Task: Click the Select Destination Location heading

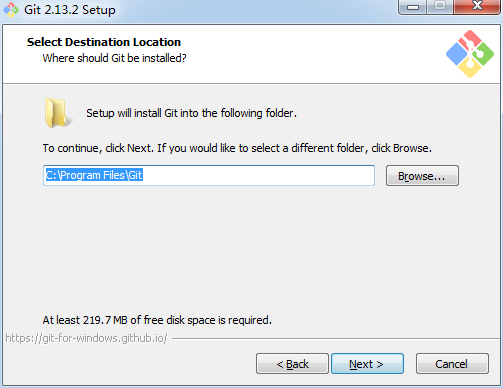Action: (x=104, y=42)
